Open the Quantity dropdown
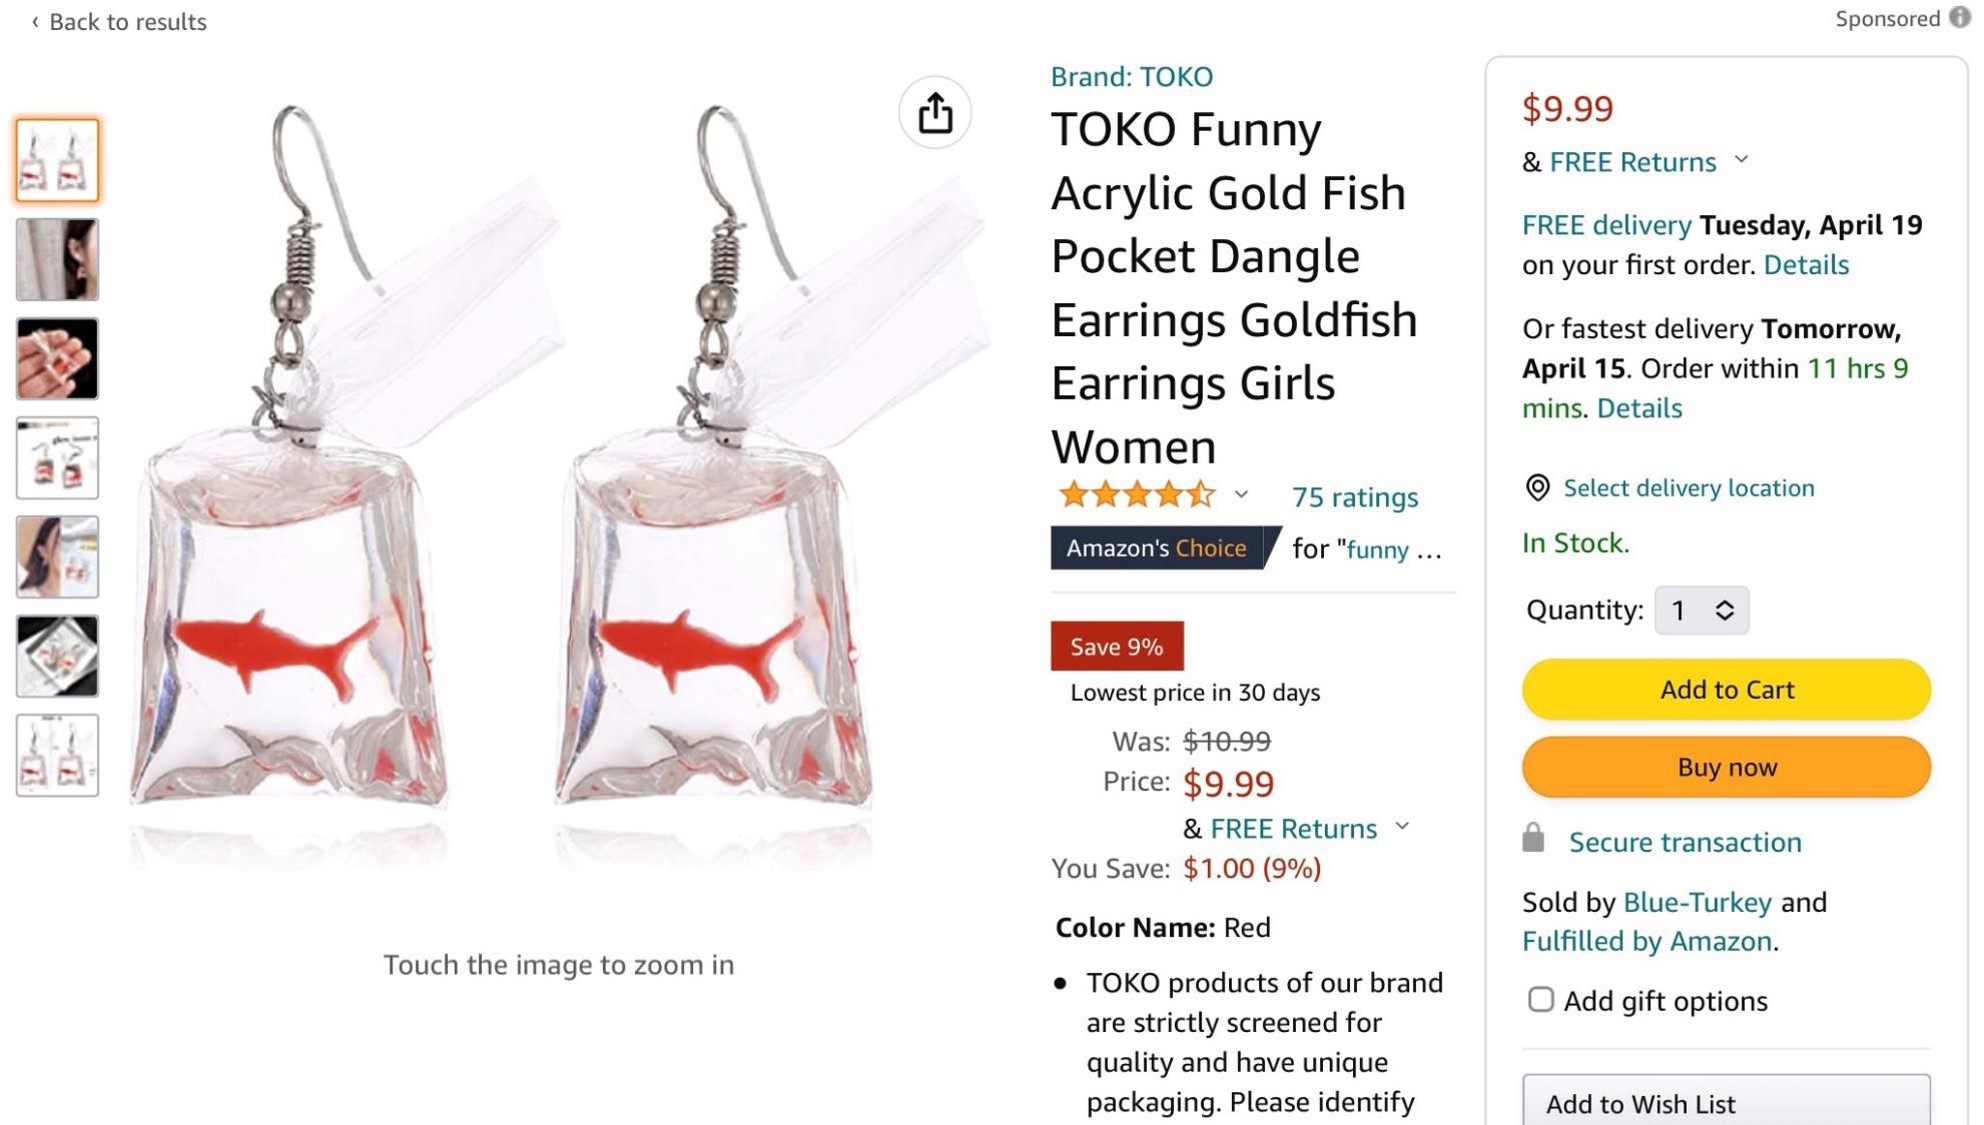Screen dimensions: 1984x1125 click(x=1701, y=610)
